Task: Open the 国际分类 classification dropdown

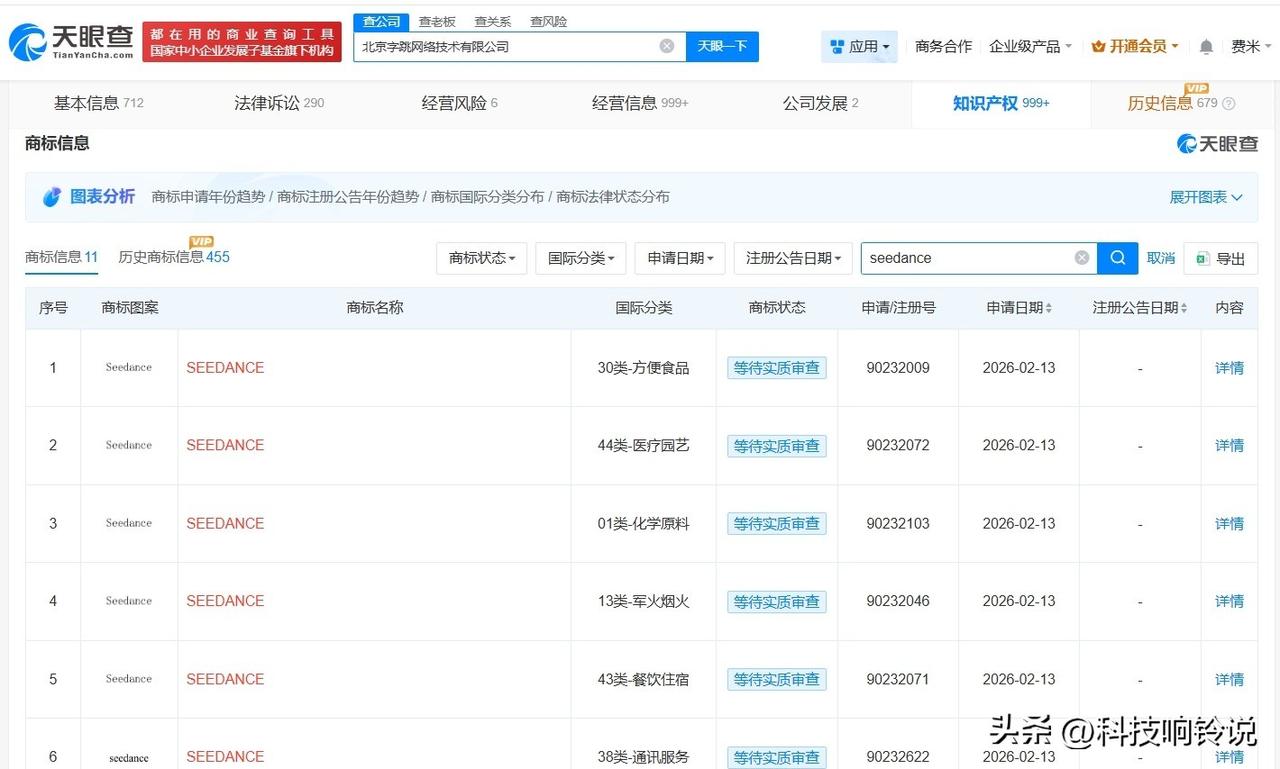Action: [580, 257]
